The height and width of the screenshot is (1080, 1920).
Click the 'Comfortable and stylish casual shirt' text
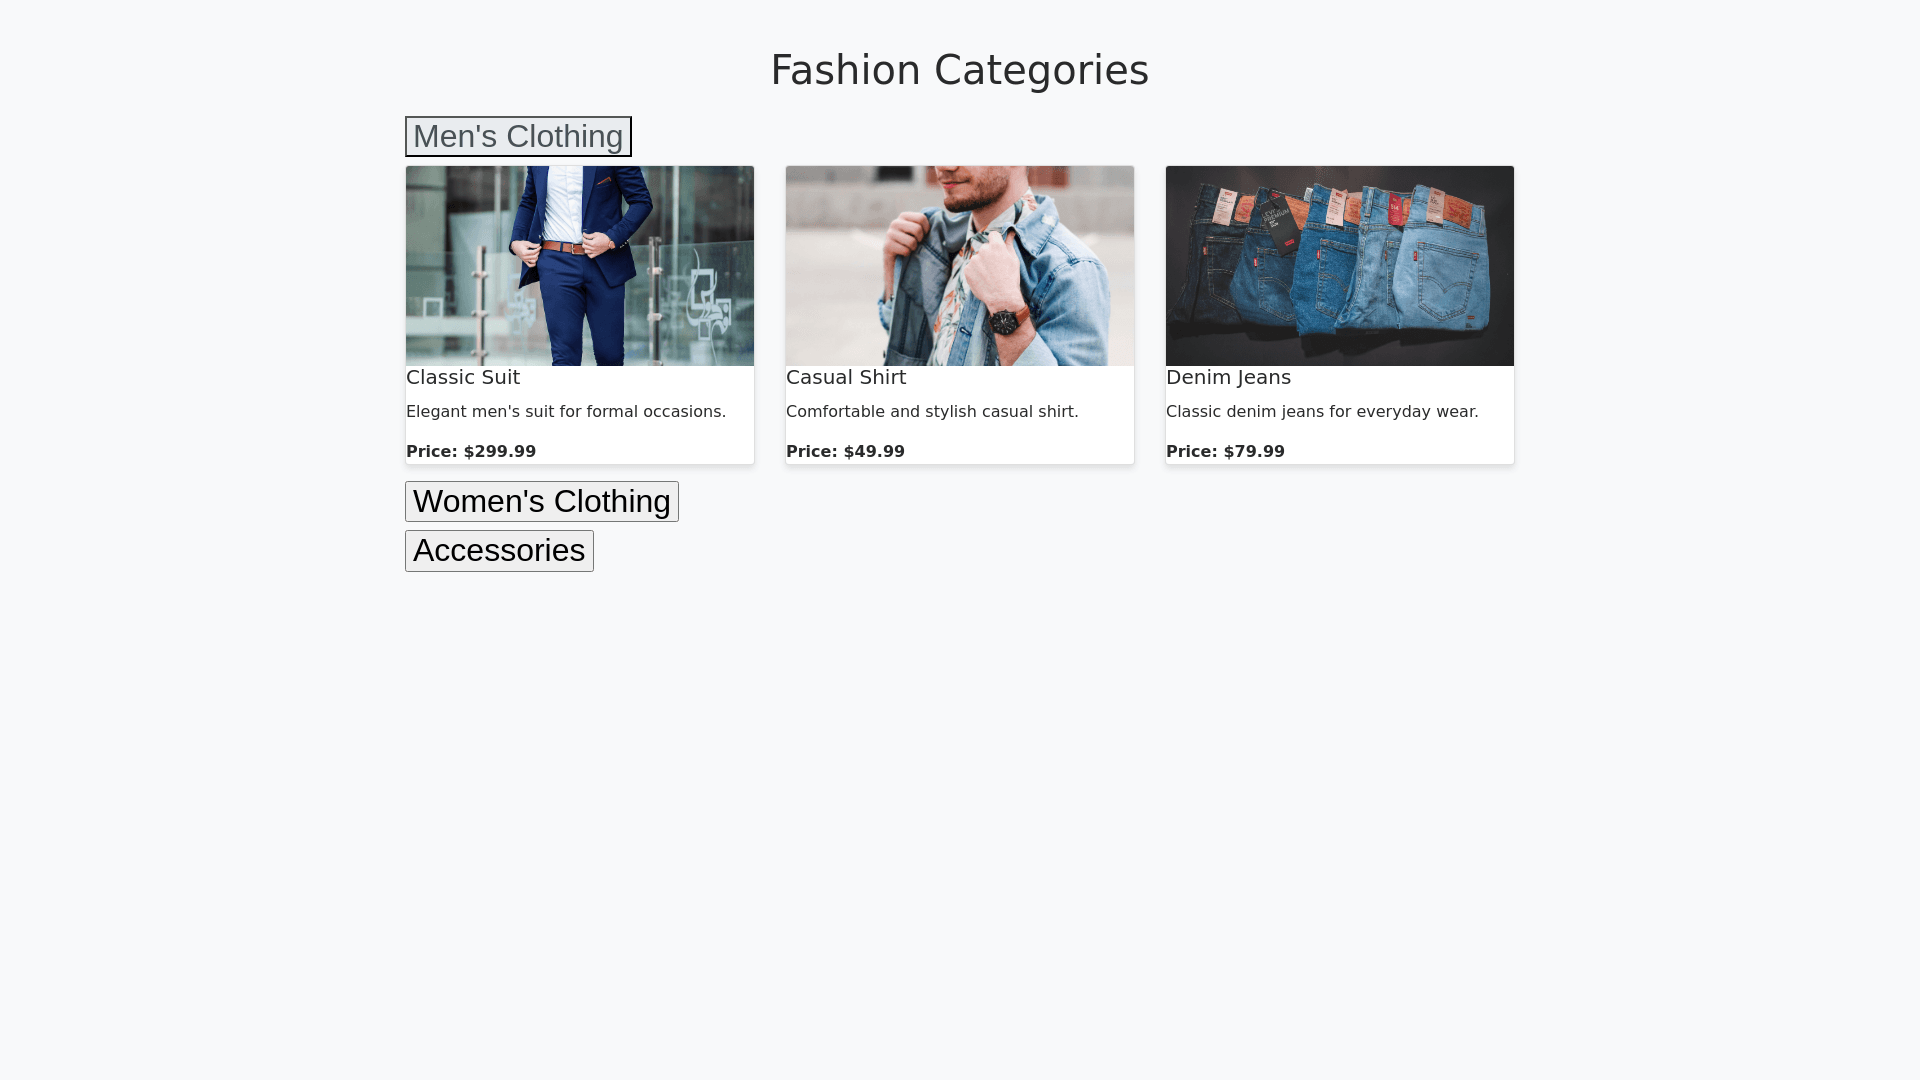pos(932,411)
